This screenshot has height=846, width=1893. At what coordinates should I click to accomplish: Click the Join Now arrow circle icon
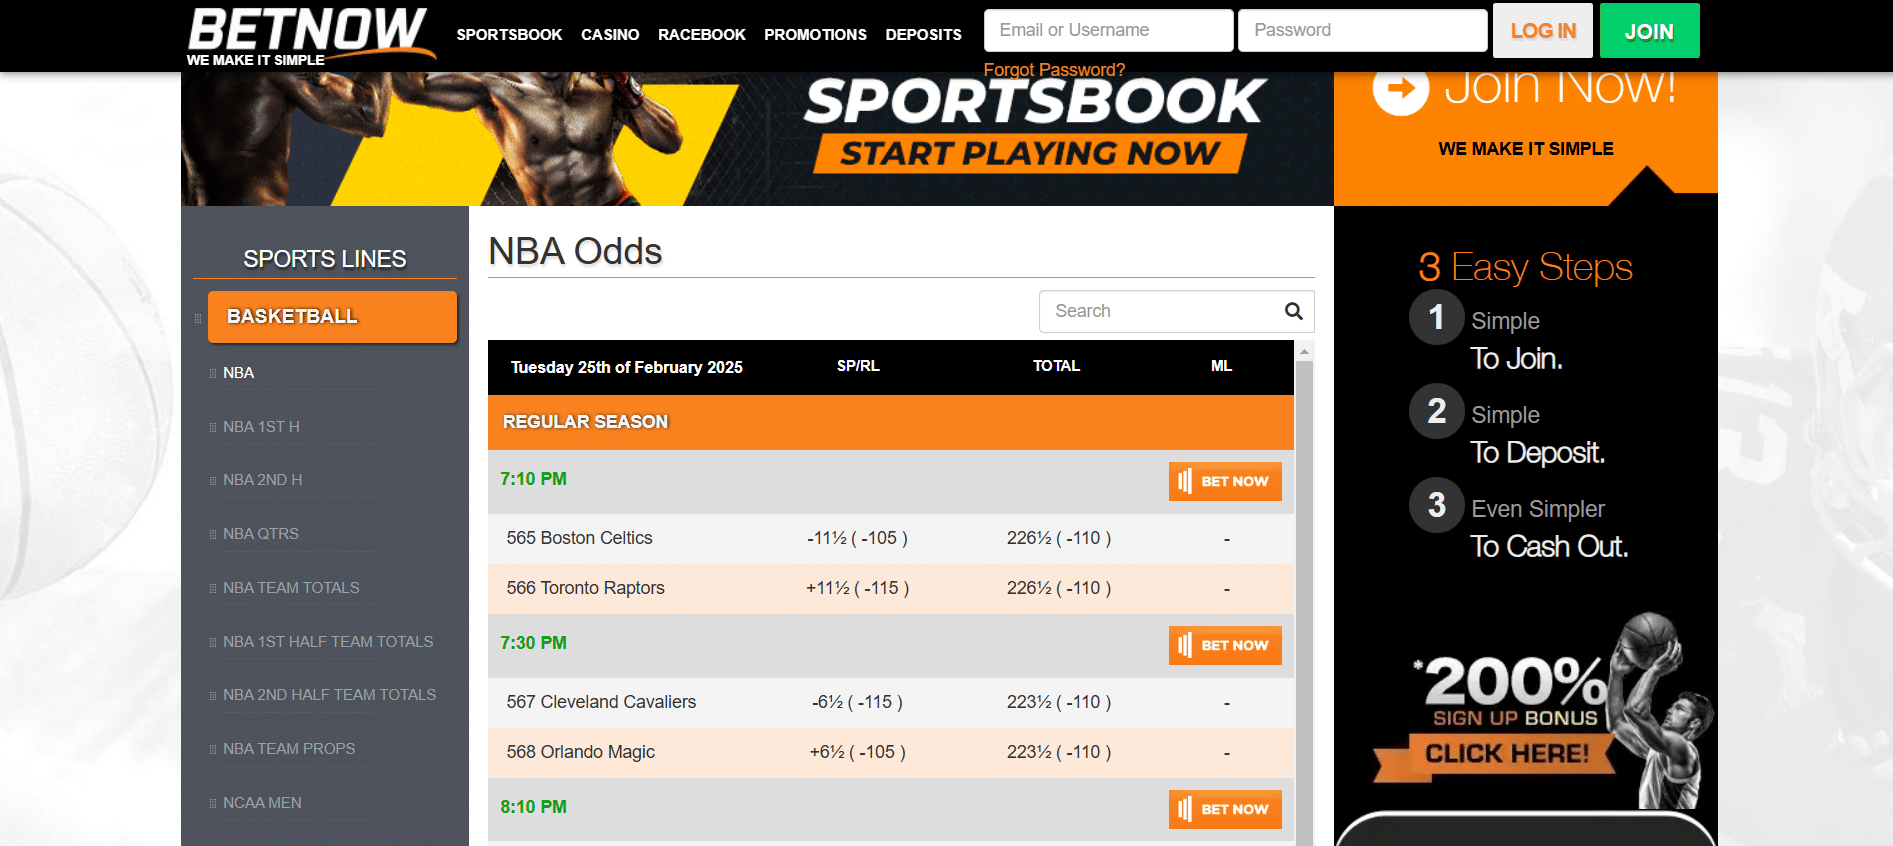[1400, 88]
